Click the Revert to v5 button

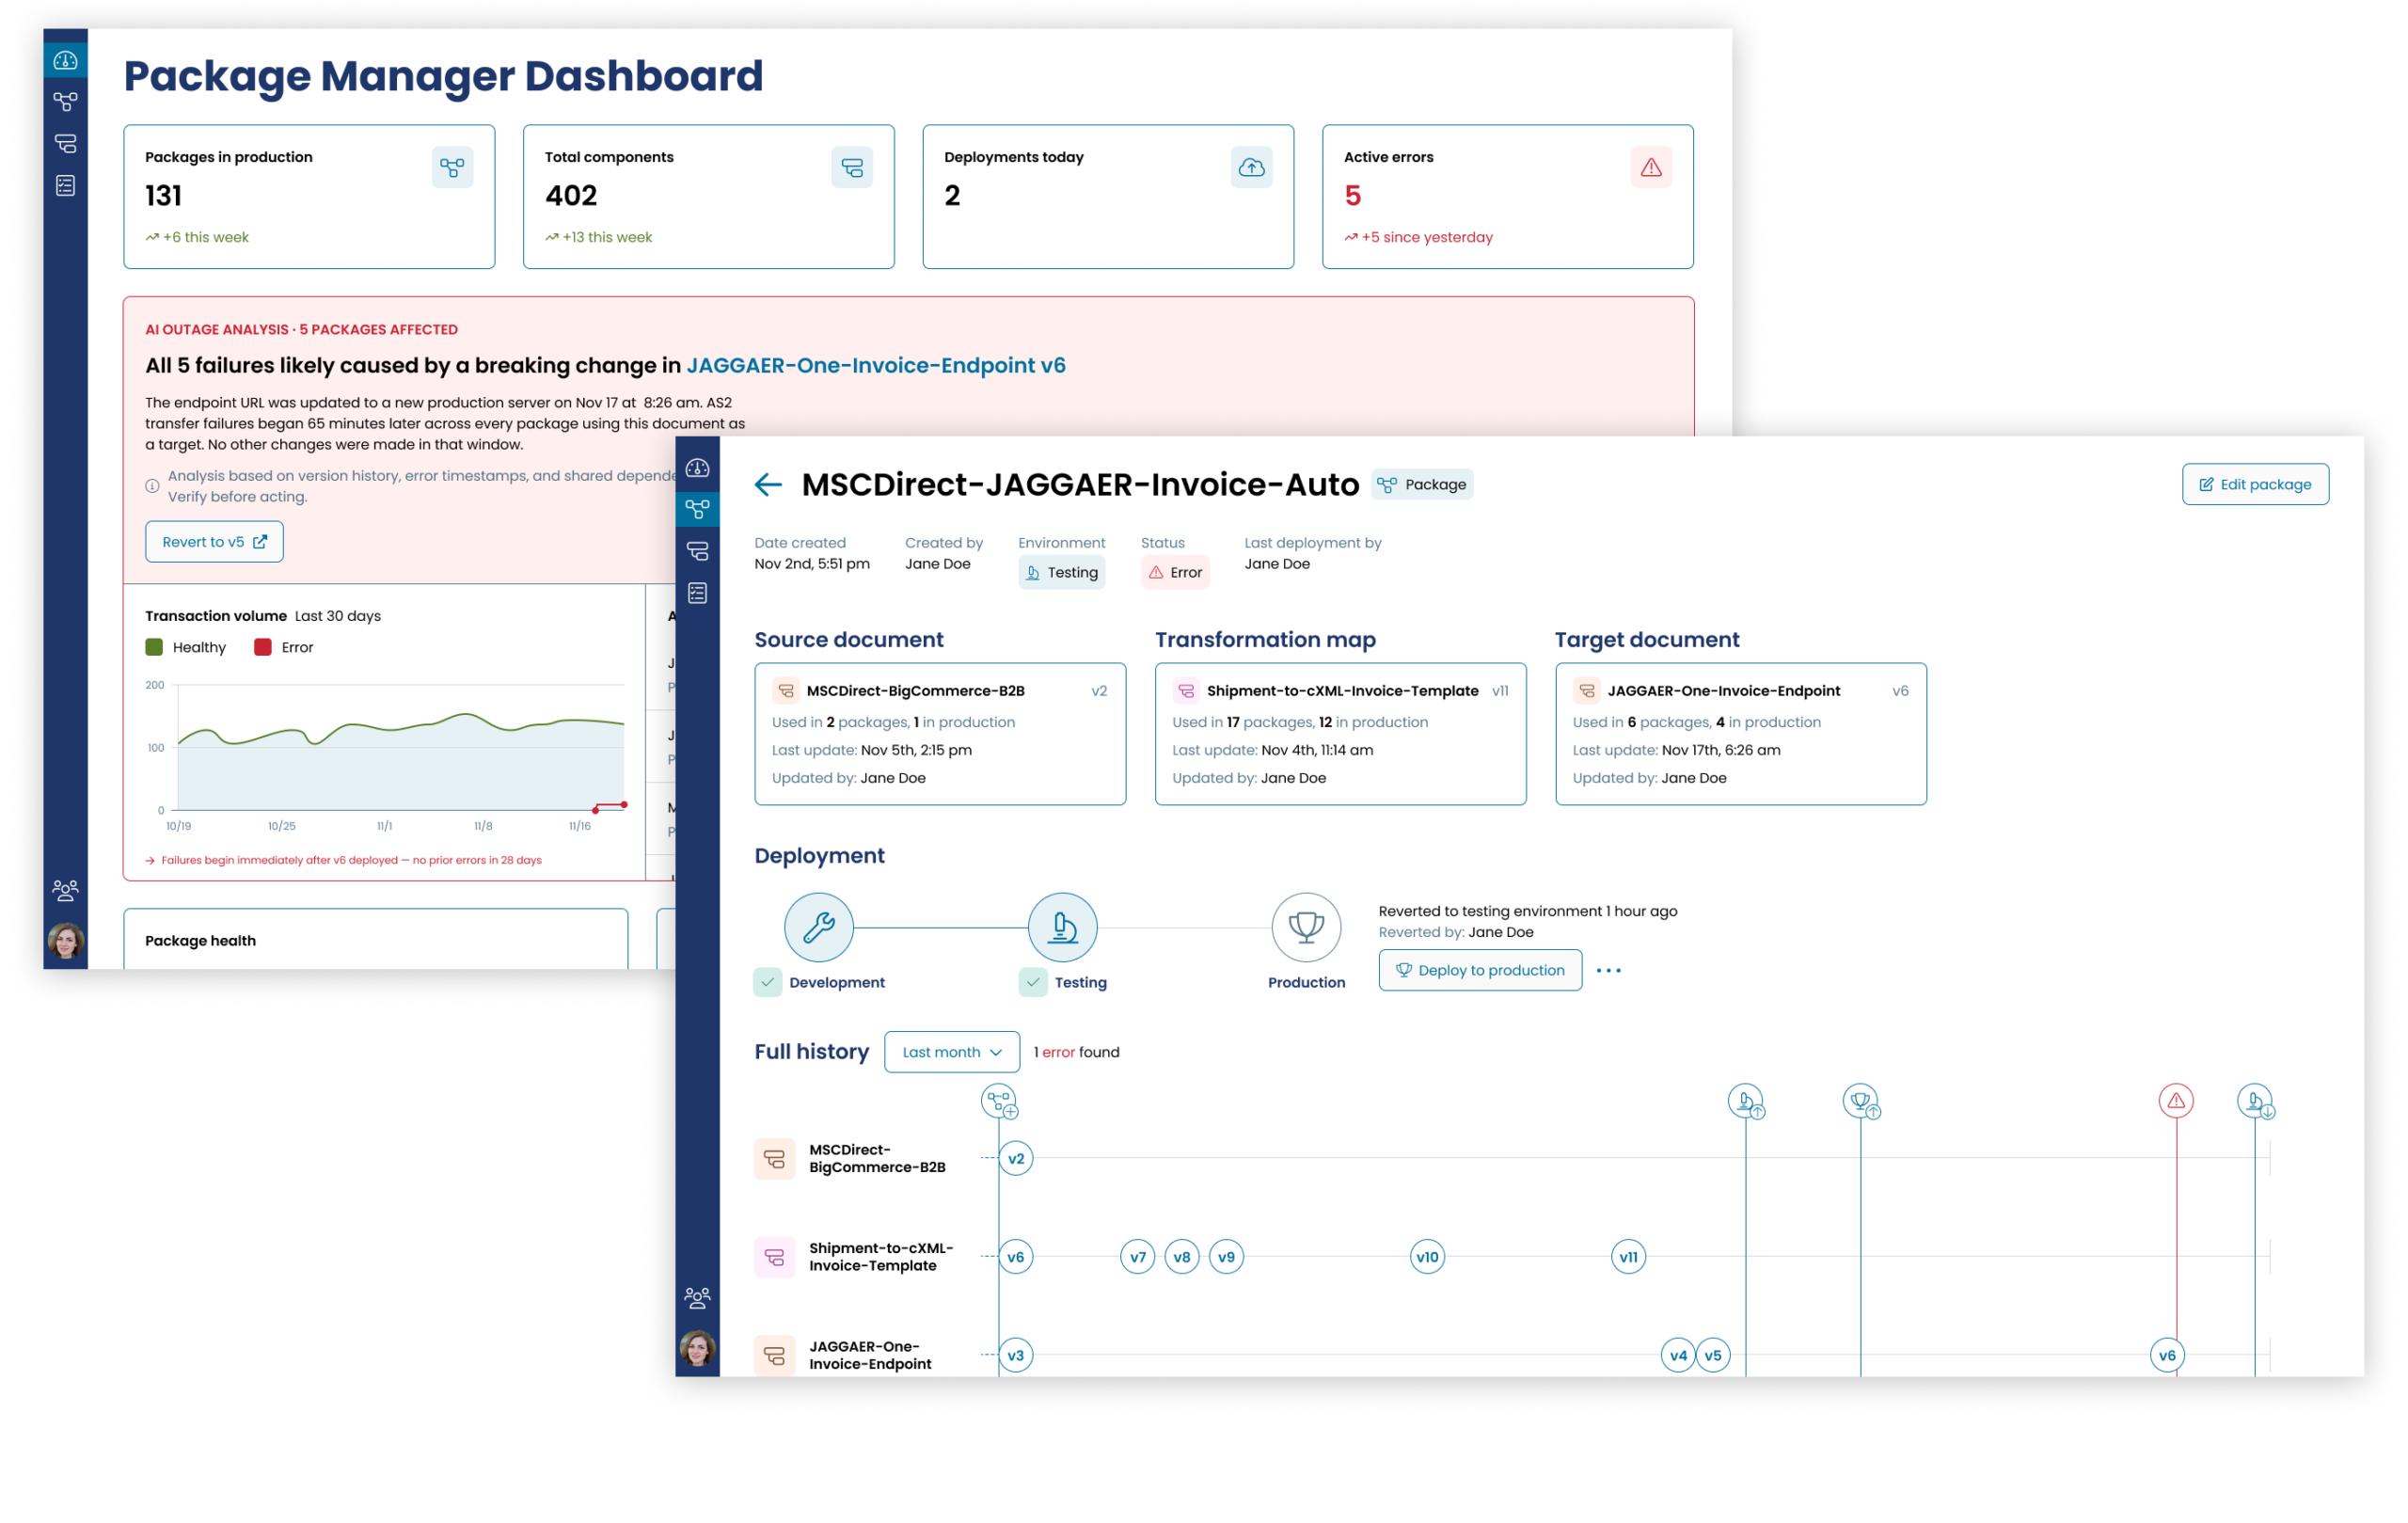pyautogui.click(x=214, y=542)
